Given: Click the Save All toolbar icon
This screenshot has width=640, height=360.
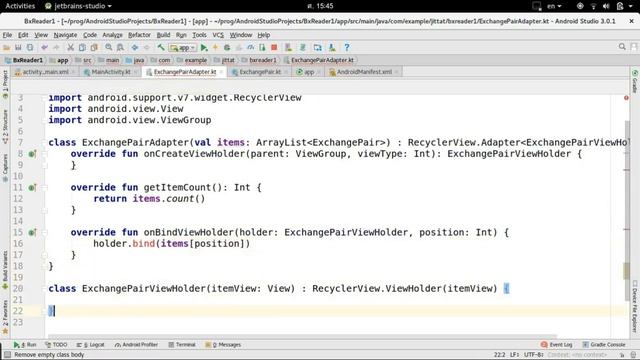Looking at the screenshot, I should point(18,47).
